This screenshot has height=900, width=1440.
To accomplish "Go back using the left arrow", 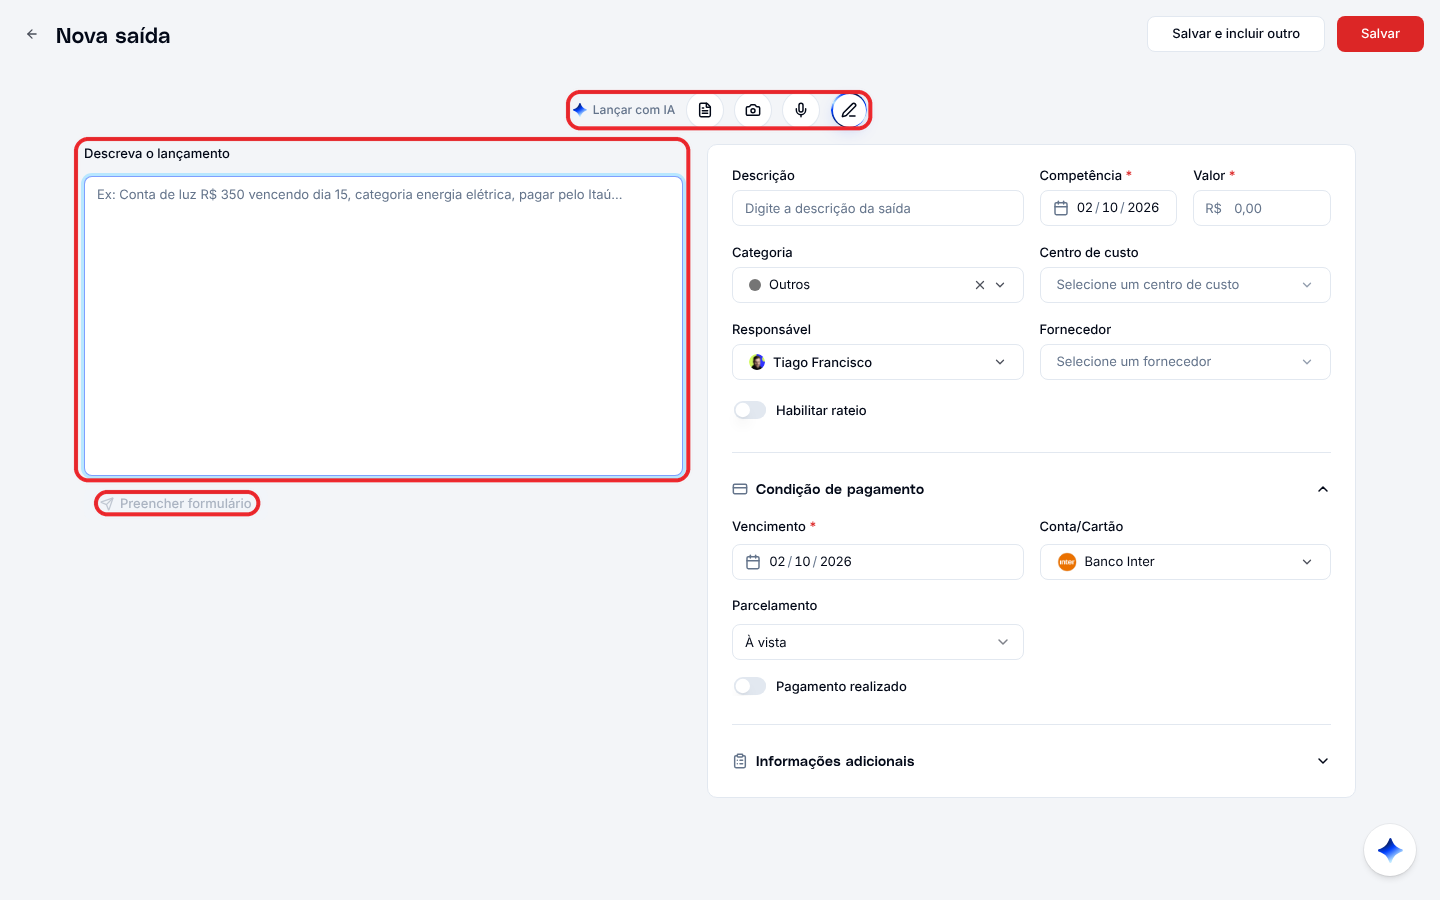I will click(32, 34).
